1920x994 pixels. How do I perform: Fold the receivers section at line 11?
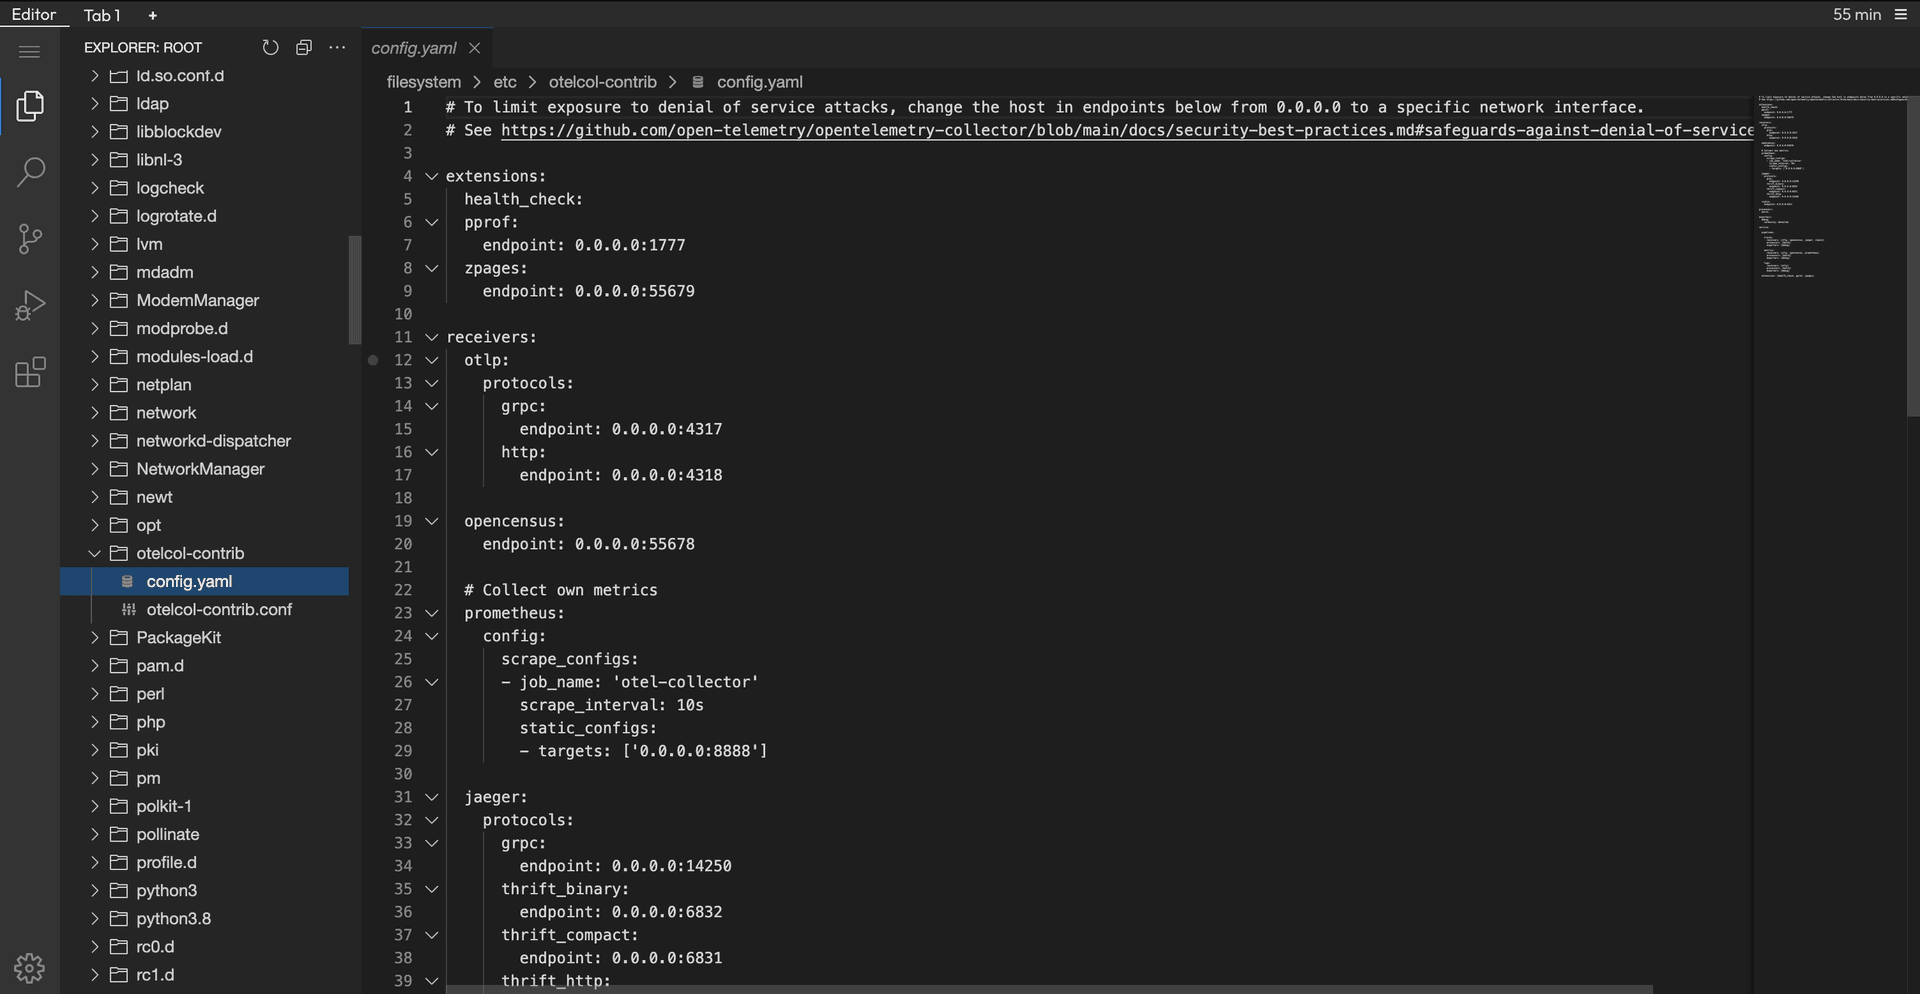[432, 337]
